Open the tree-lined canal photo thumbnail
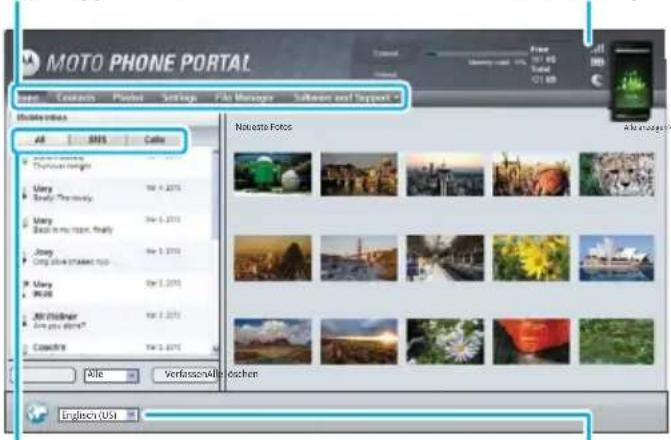 coord(445,258)
